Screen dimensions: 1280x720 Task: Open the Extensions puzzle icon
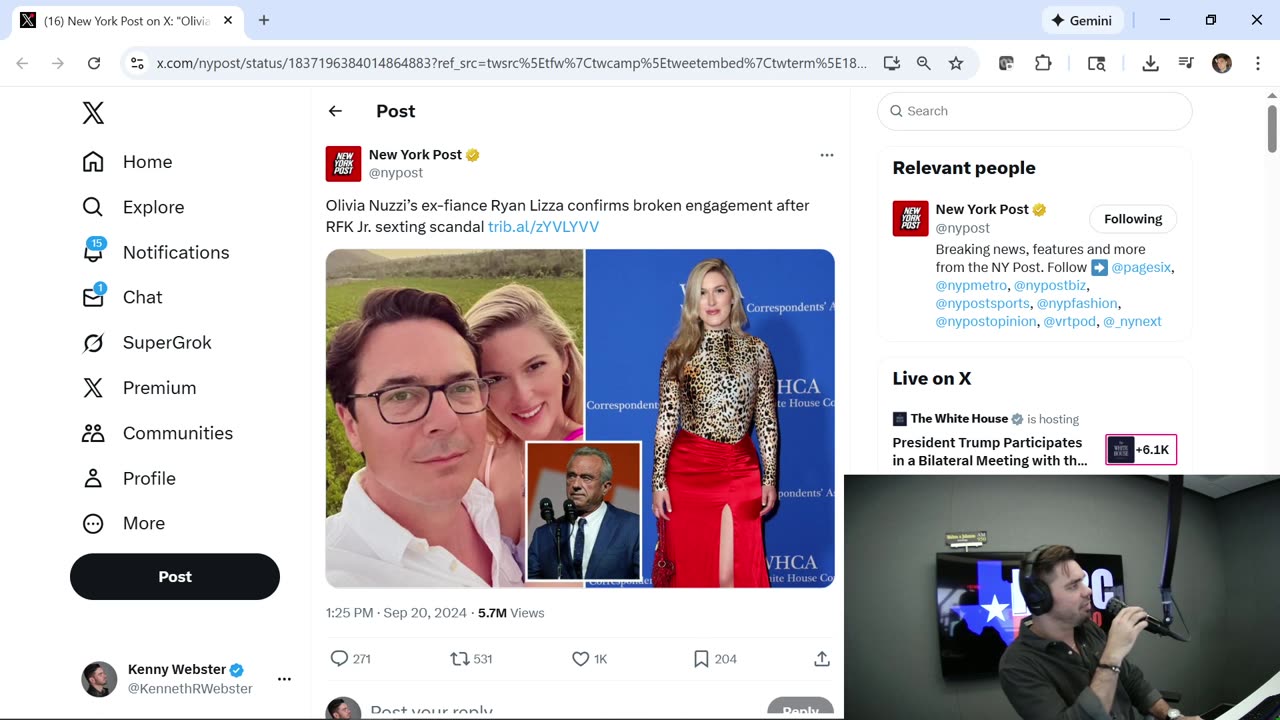(x=1043, y=63)
